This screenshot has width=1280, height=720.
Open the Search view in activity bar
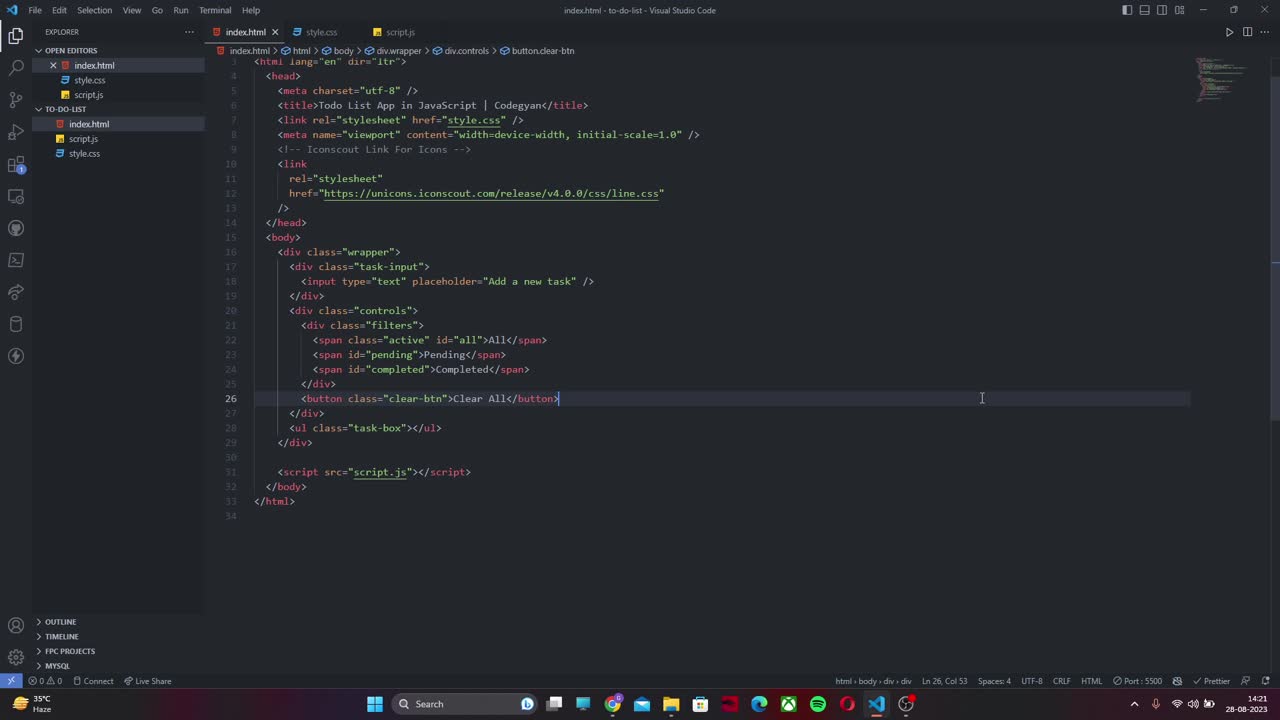[16, 68]
